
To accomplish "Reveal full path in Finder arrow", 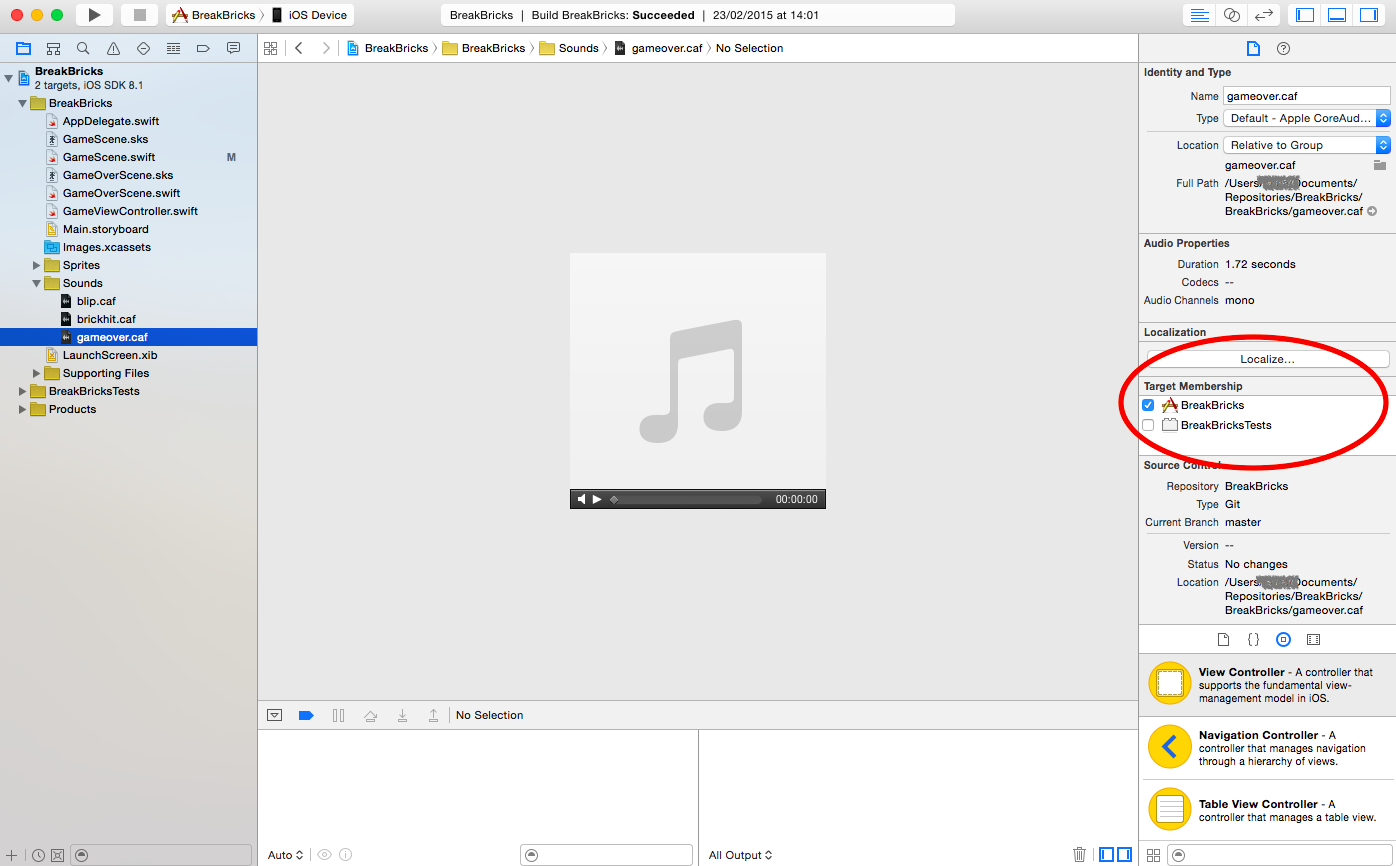I will tap(1372, 211).
